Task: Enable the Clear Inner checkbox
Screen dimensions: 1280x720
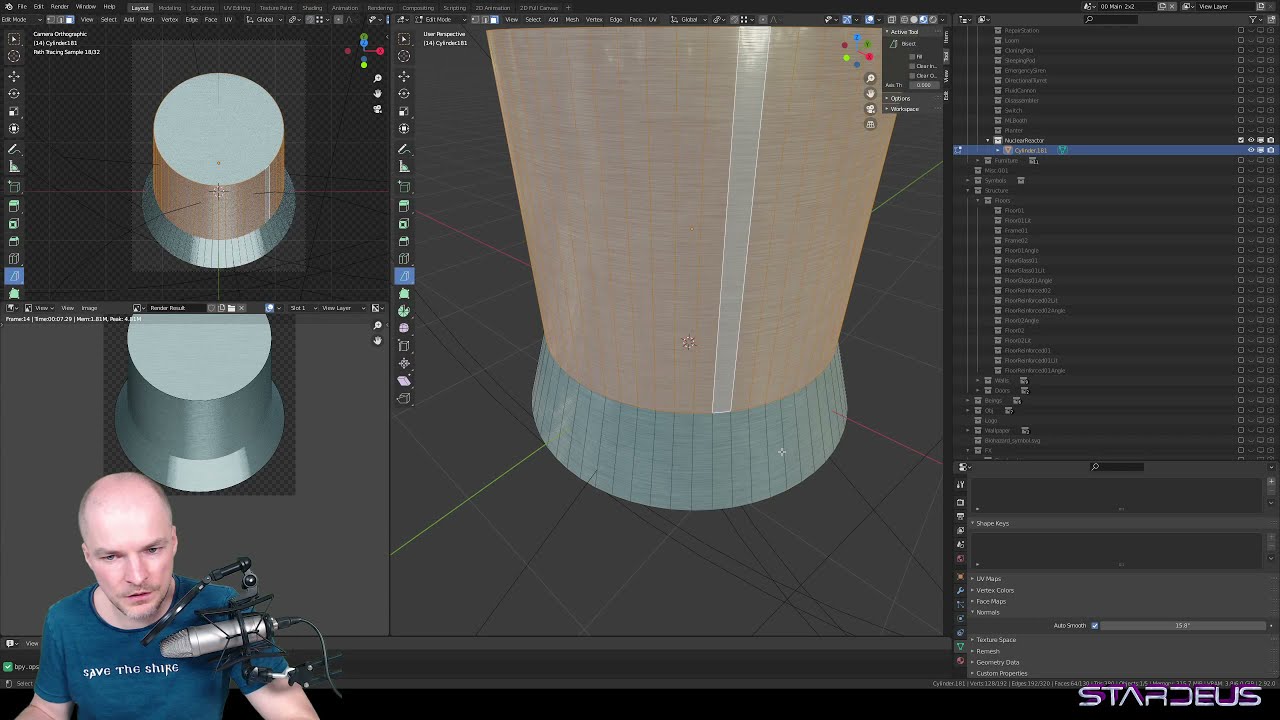Action: pyautogui.click(x=912, y=66)
